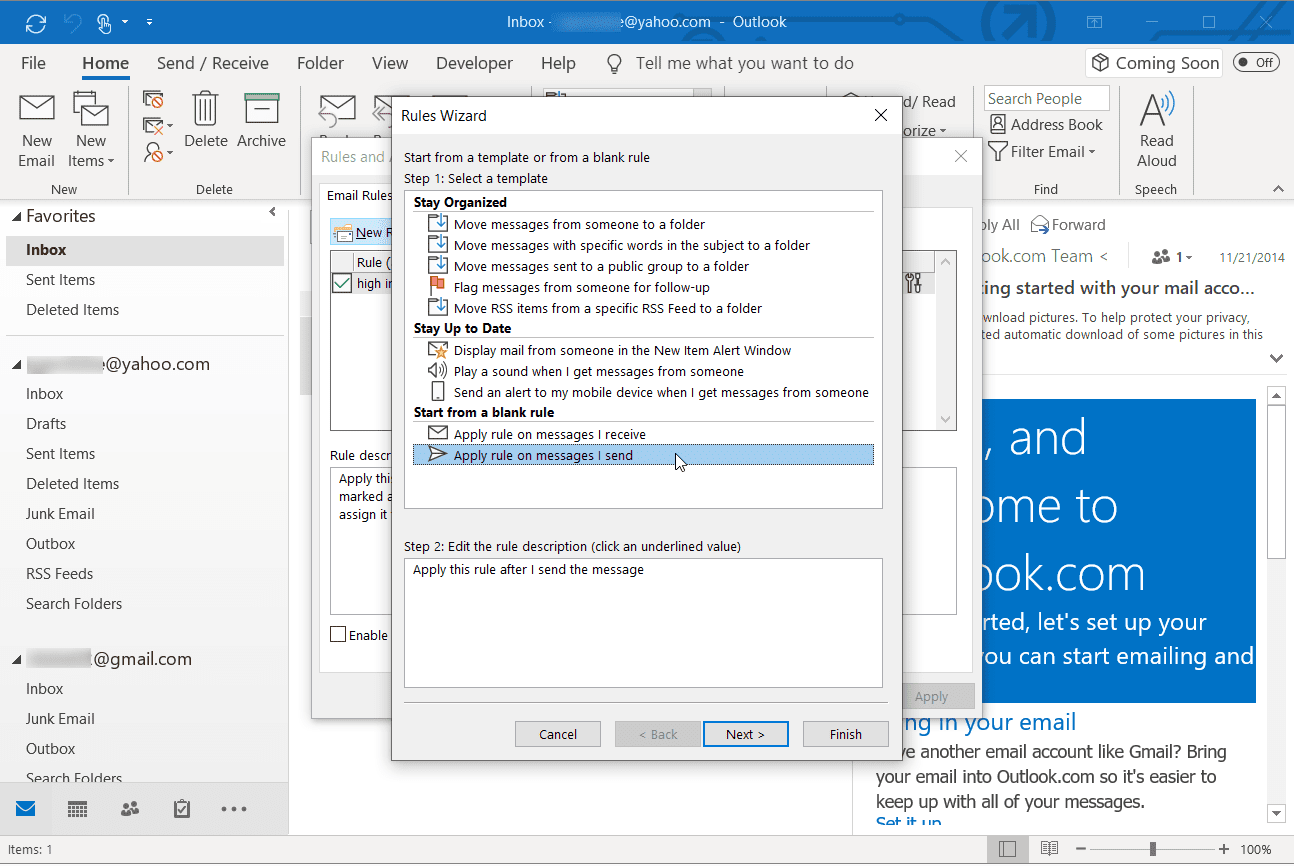Collapse the ribbon with the chevron
The height and width of the screenshot is (866, 1294).
point(1277,189)
